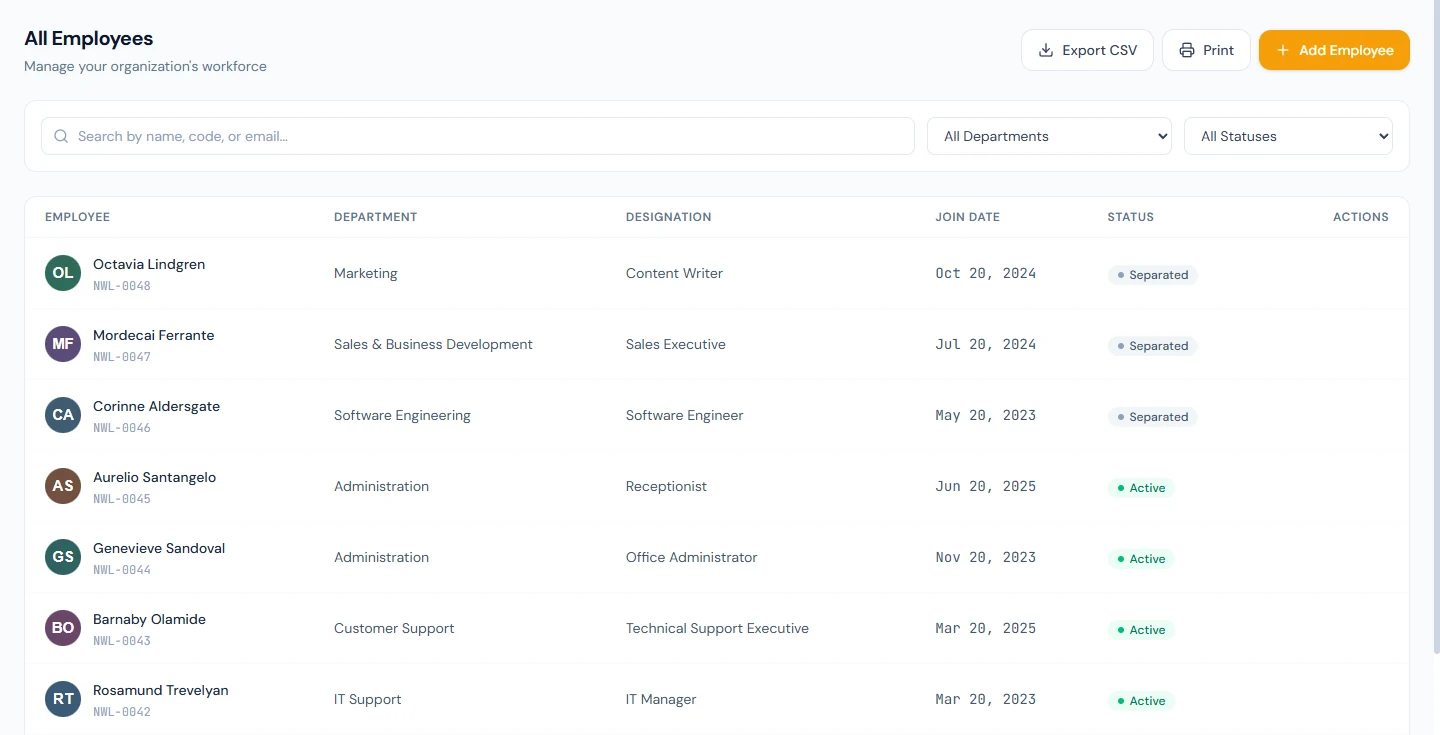Click the Add Employee button
This screenshot has width=1440, height=735.
click(x=1334, y=50)
